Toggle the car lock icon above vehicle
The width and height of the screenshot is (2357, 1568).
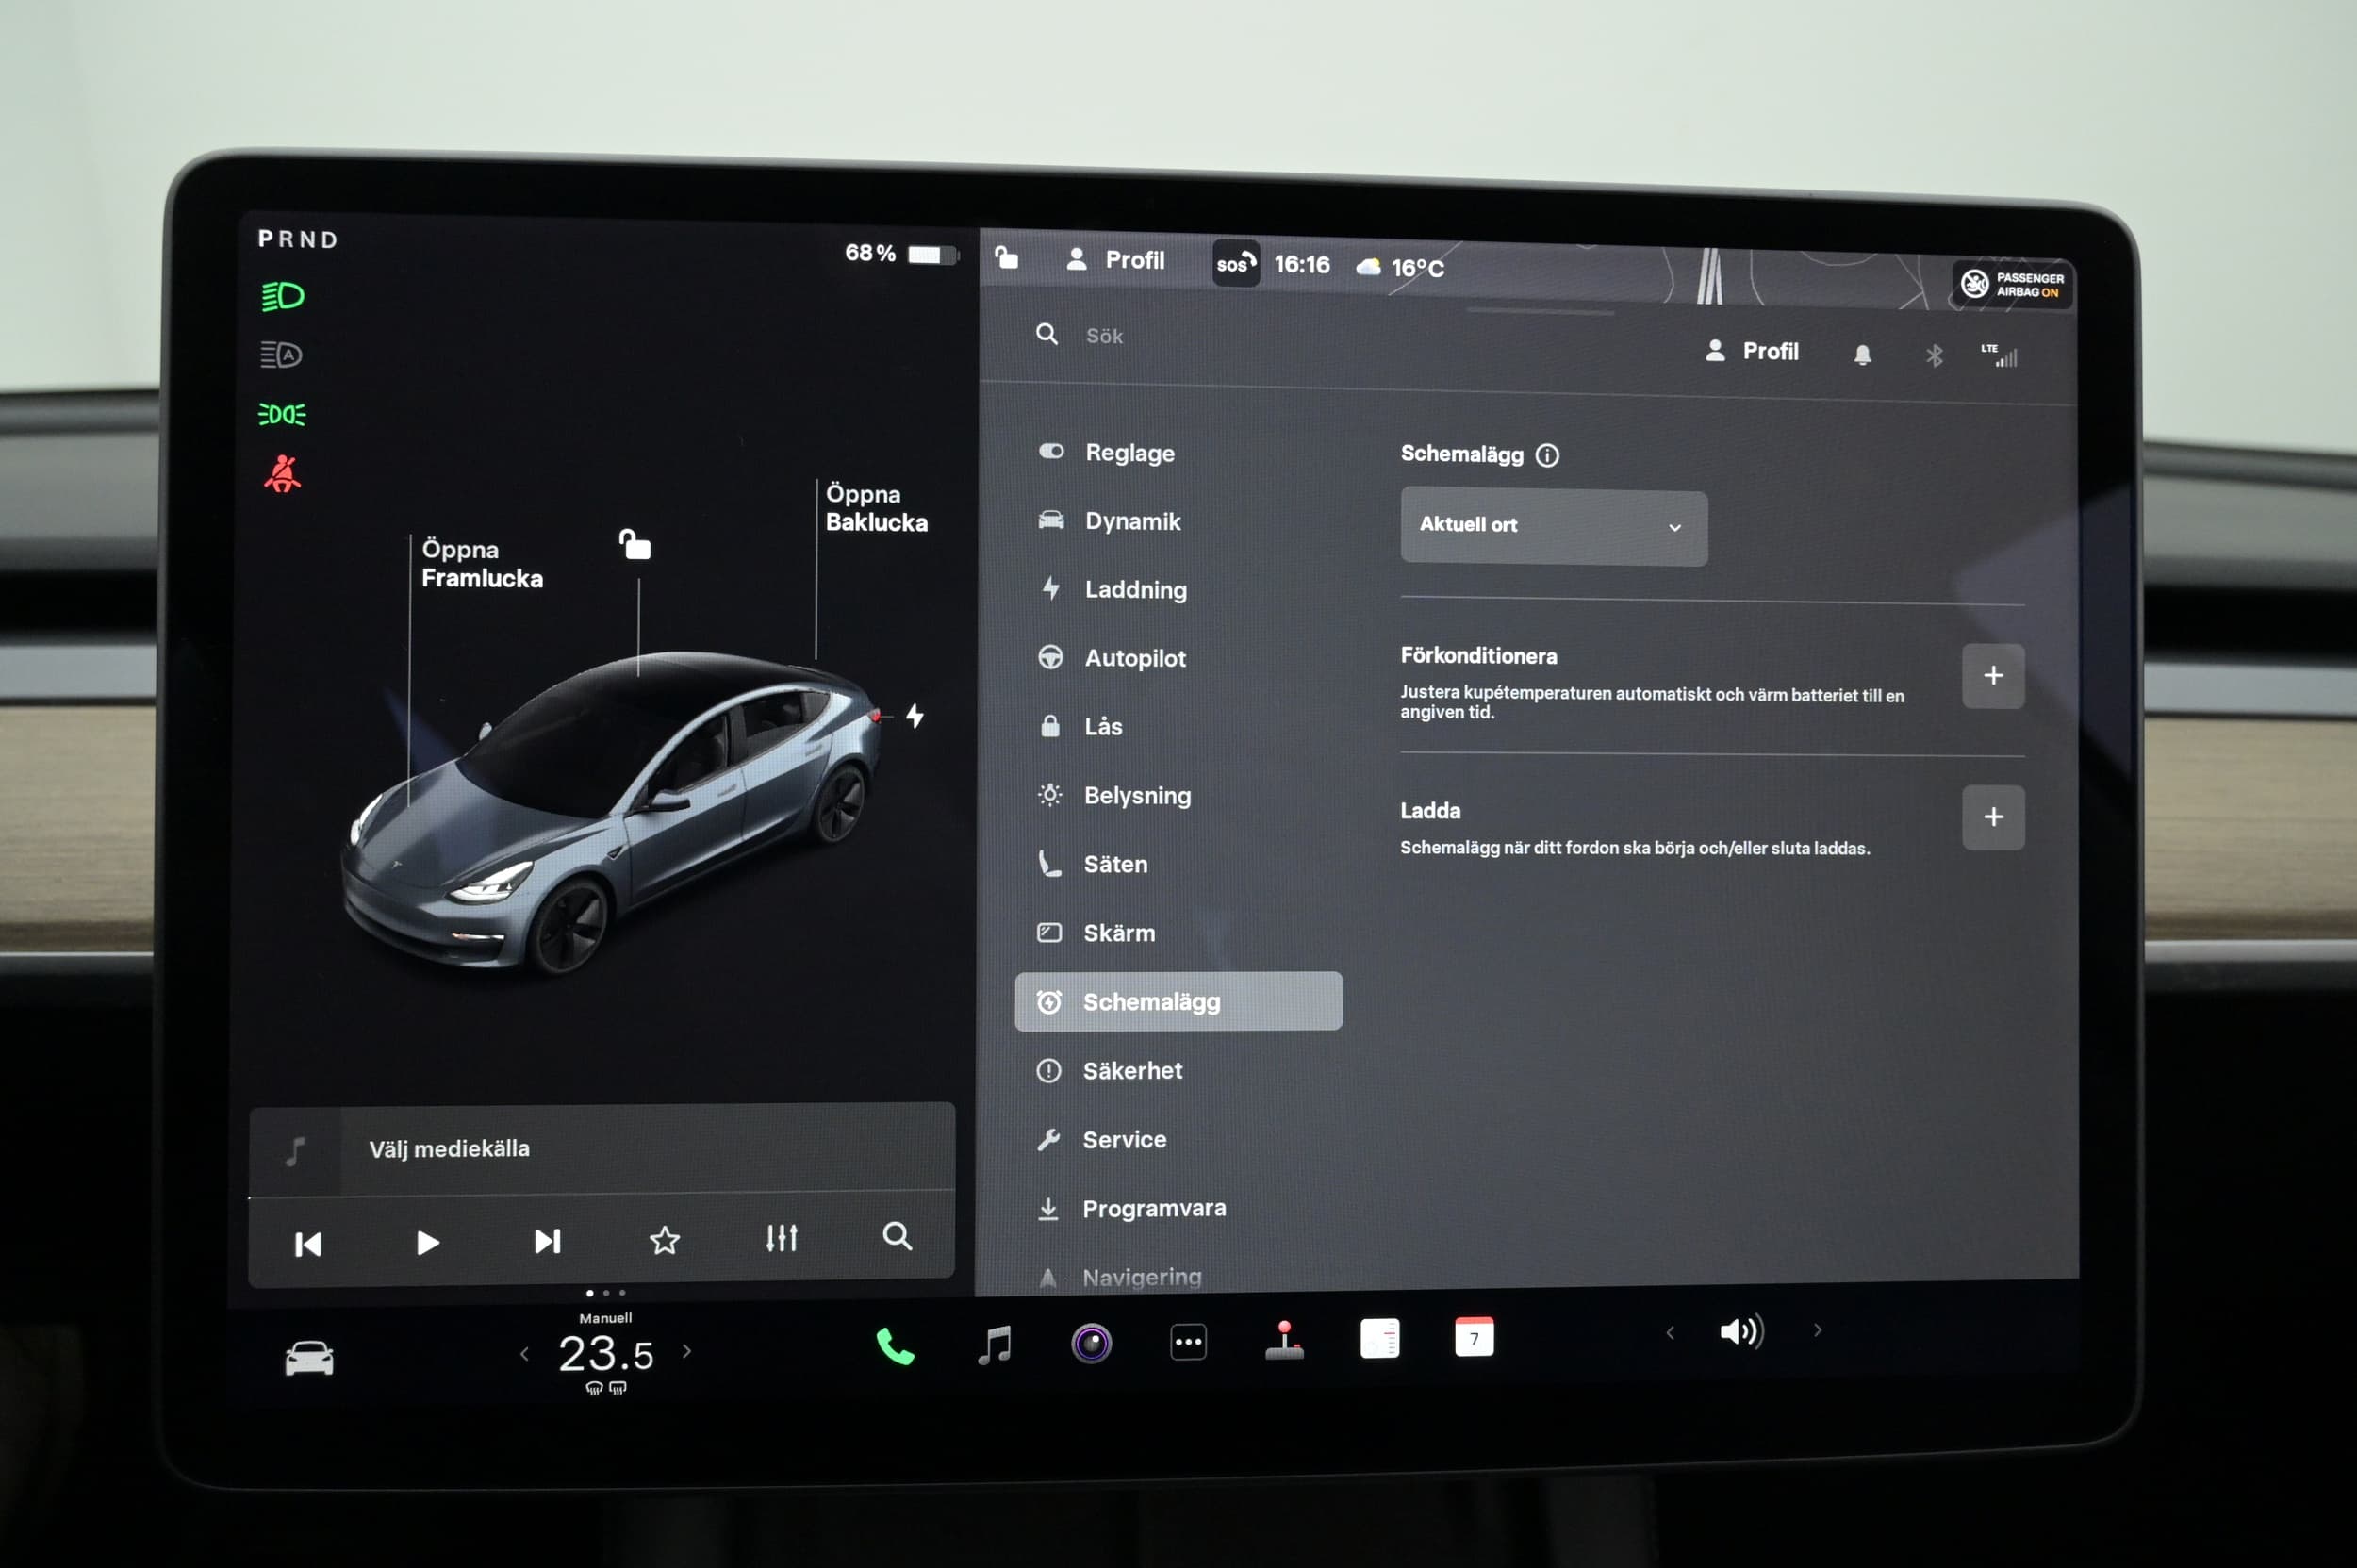pos(635,545)
